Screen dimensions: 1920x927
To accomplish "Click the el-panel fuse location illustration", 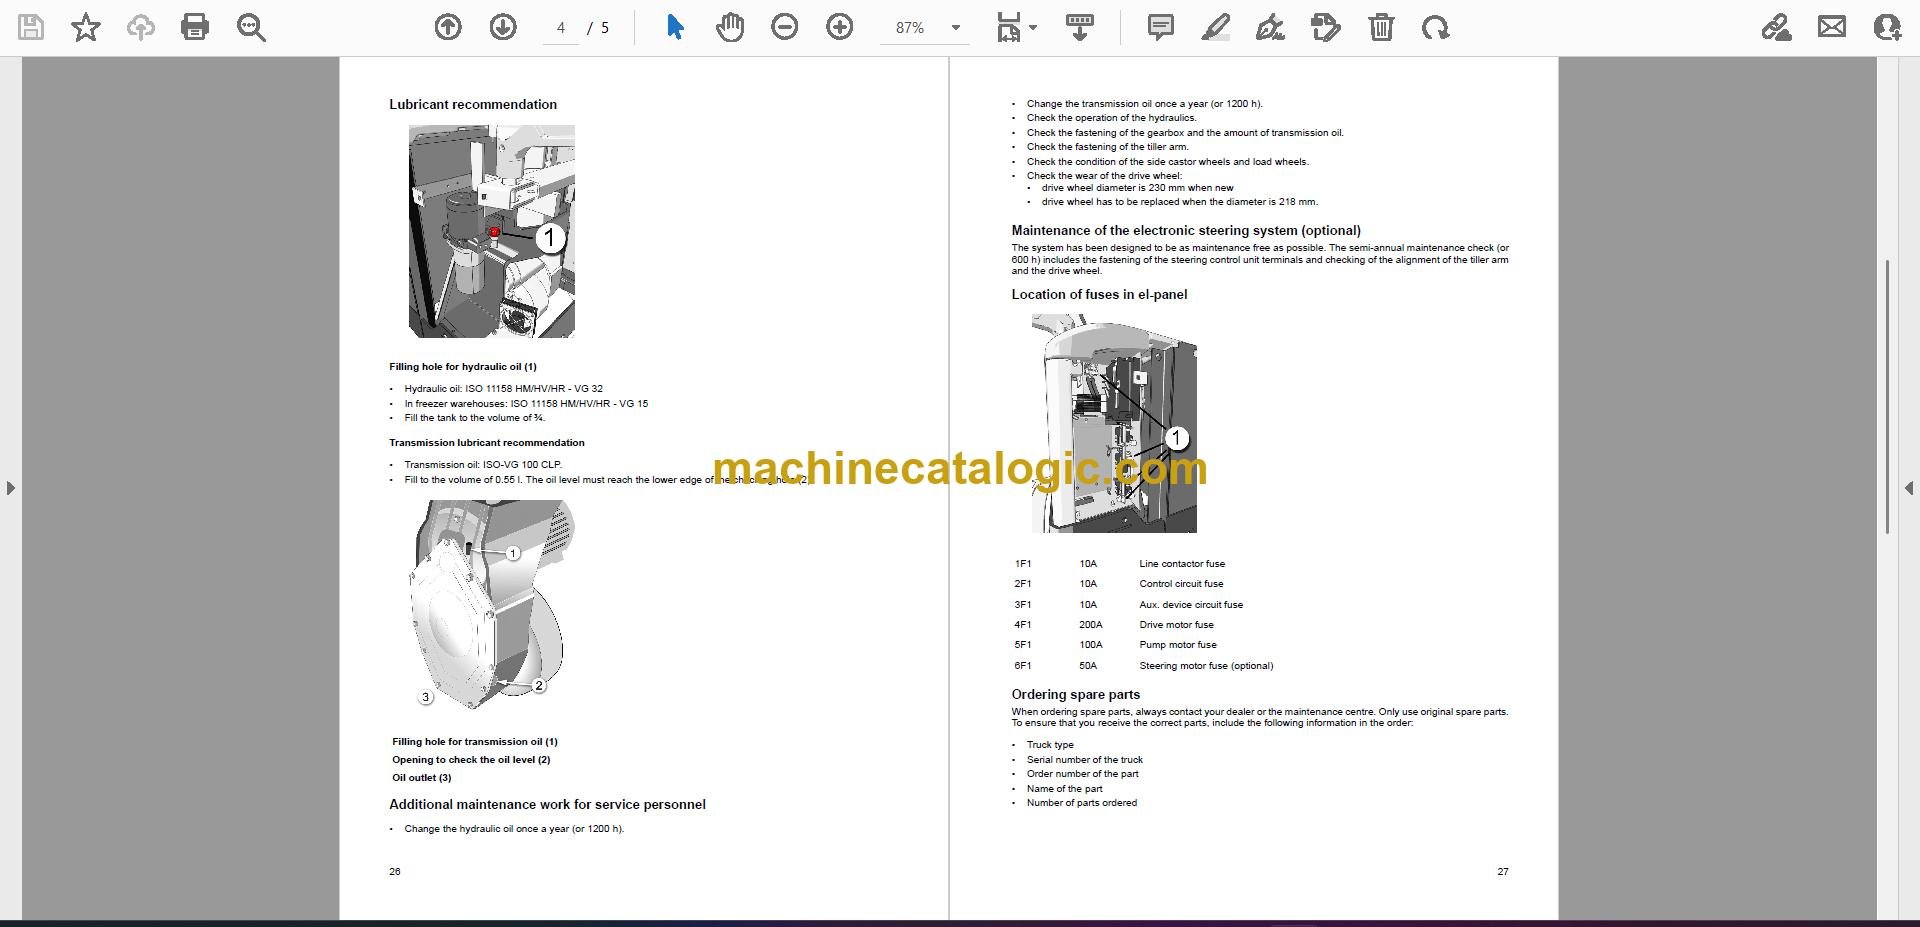I will (x=1114, y=423).
